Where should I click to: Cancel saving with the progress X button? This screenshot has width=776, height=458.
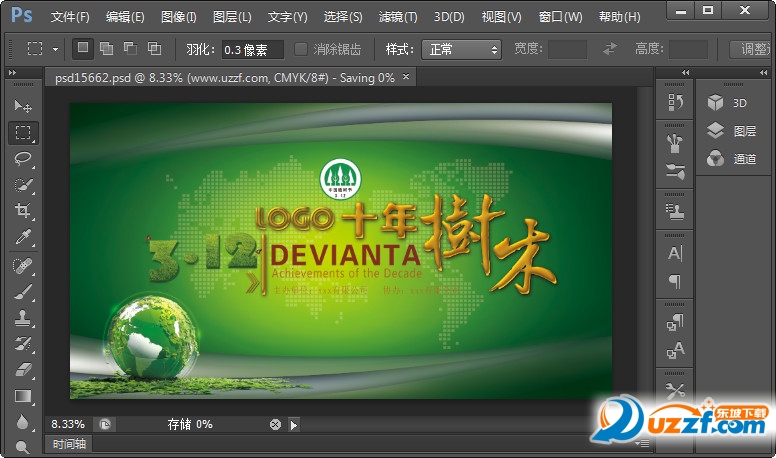(x=275, y=424)
